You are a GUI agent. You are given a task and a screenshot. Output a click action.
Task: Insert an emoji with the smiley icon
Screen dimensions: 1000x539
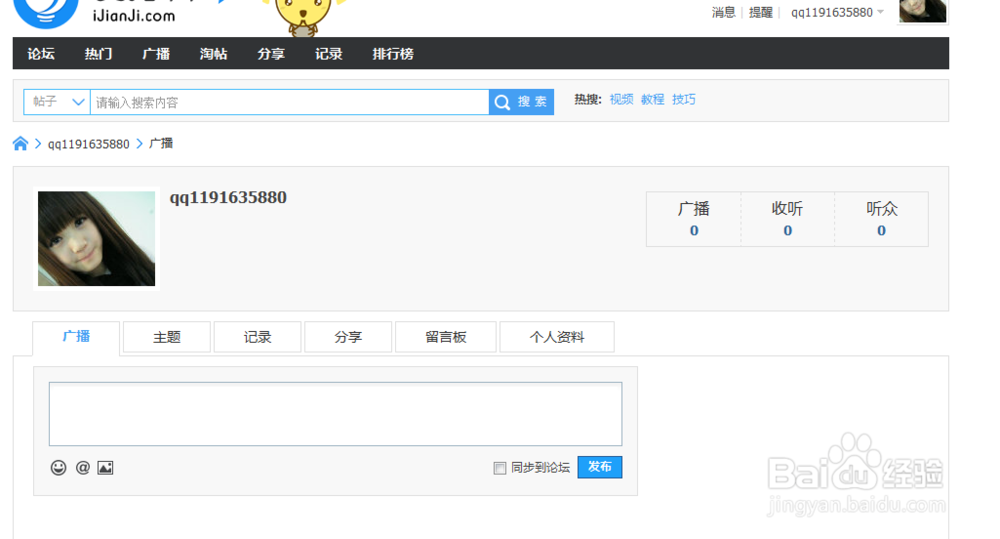click(58, 468)
